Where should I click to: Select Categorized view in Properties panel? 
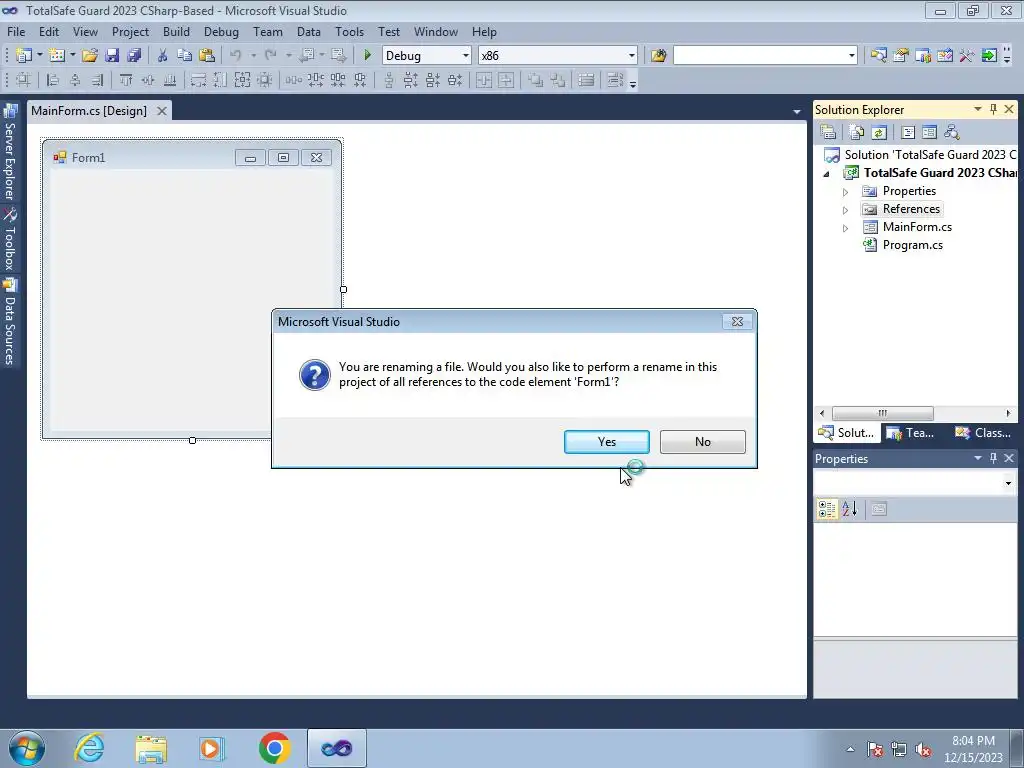point(827,509)
